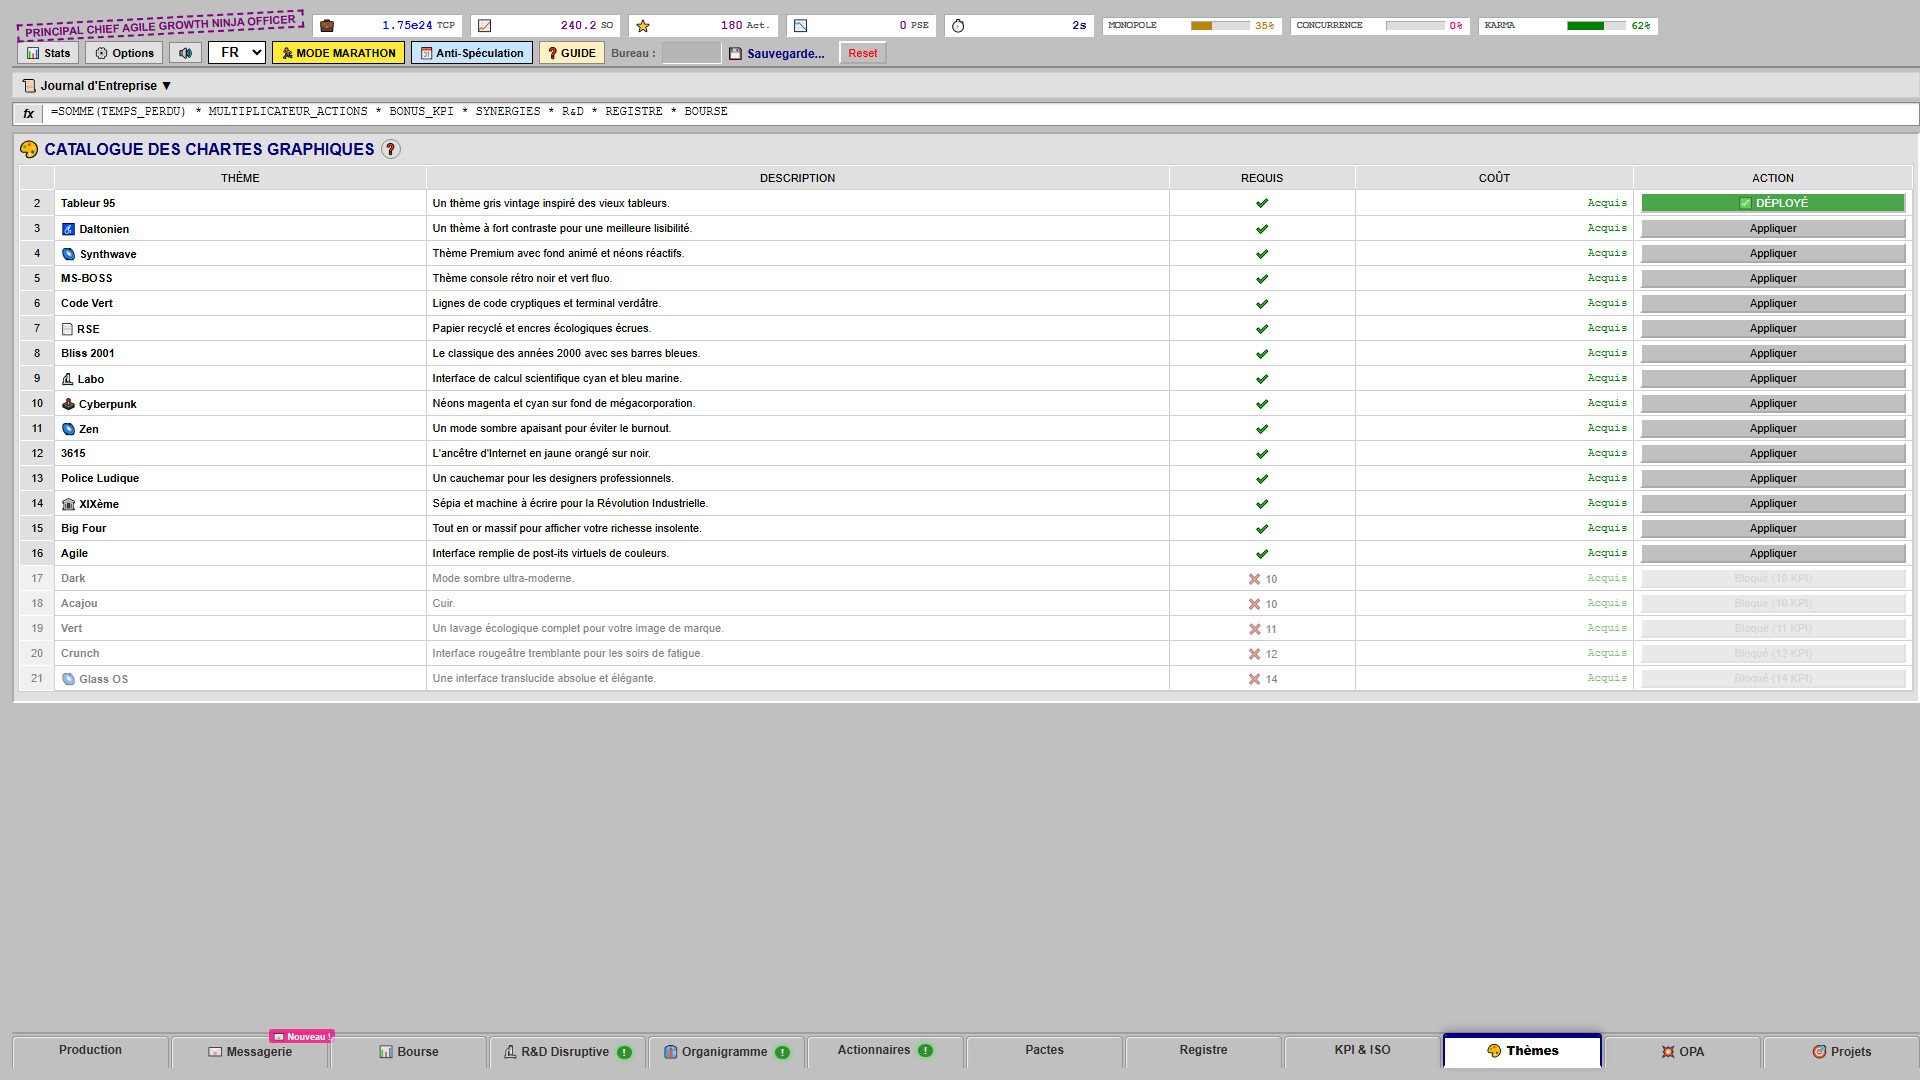Image resolution: width=1920 pixels, height=1080 pixels.
Task: Click the help question mark beside catalogue title
Action: tap(391, 149)
